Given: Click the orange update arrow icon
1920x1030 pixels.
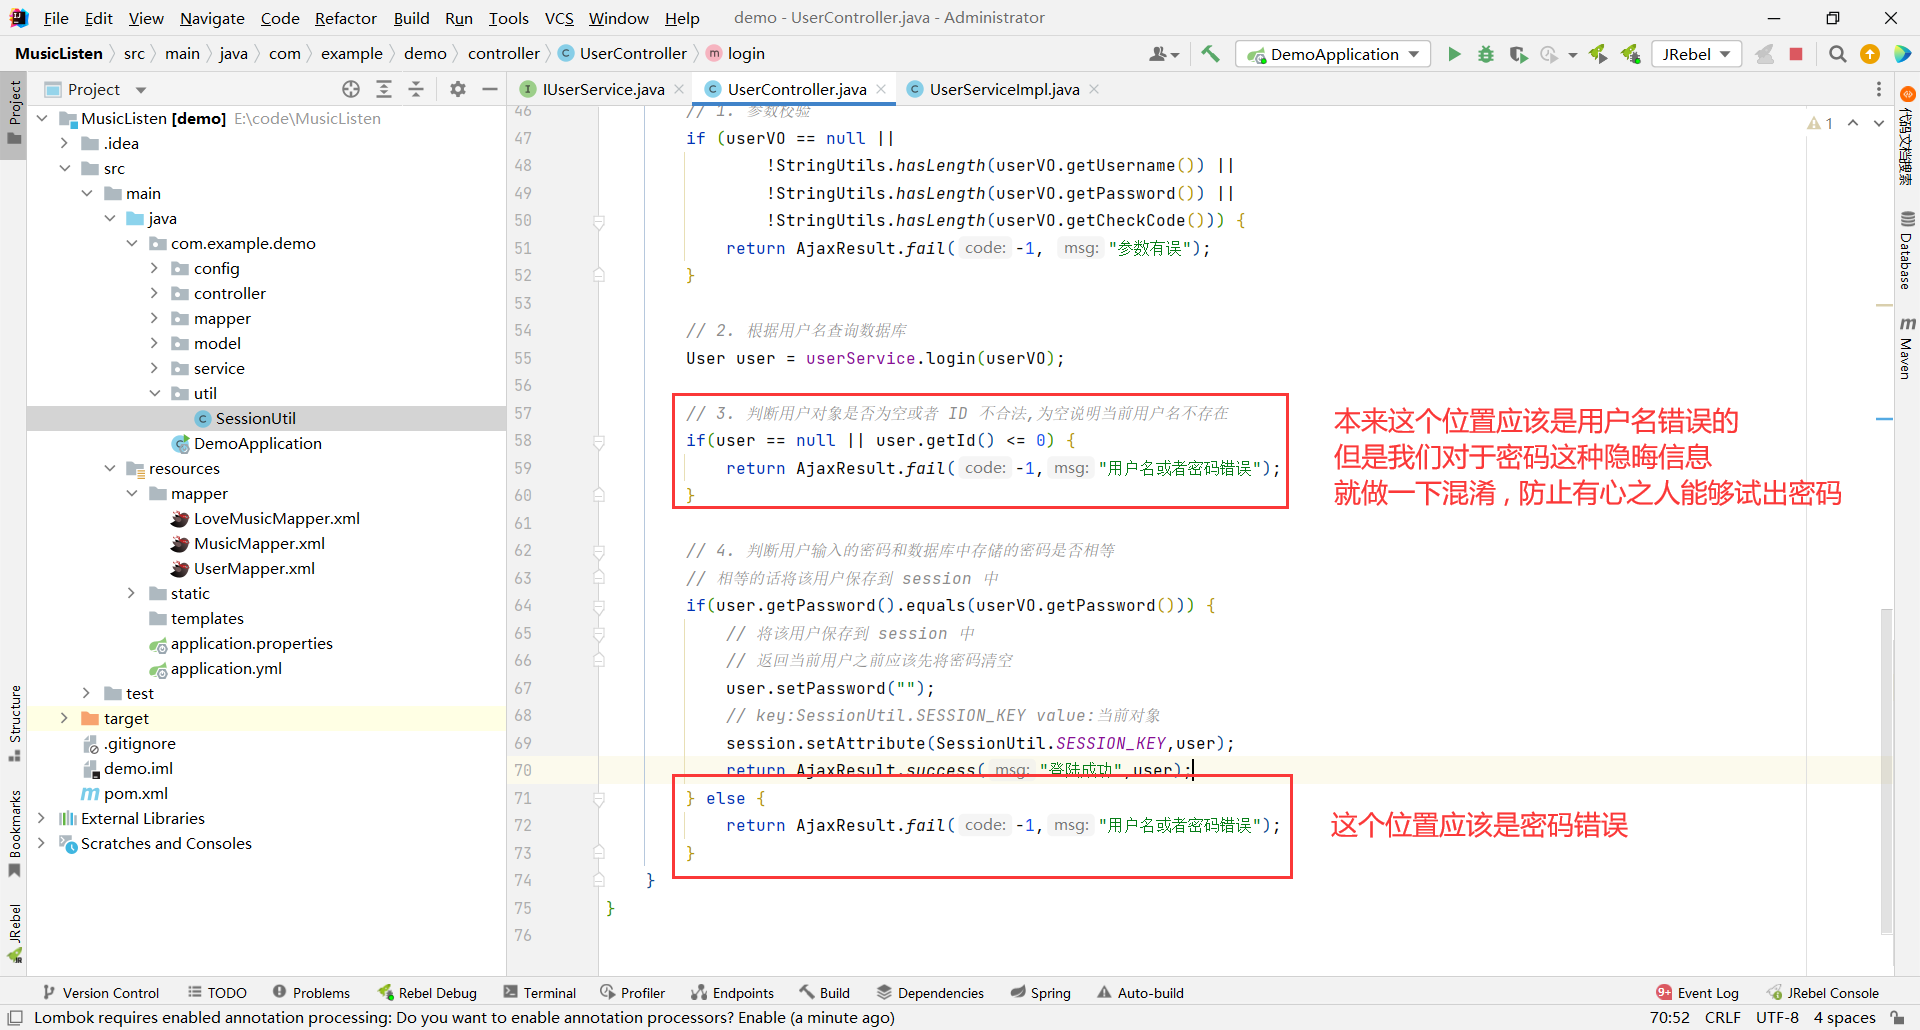Looking at the screenshot, I should (1870, 54).
